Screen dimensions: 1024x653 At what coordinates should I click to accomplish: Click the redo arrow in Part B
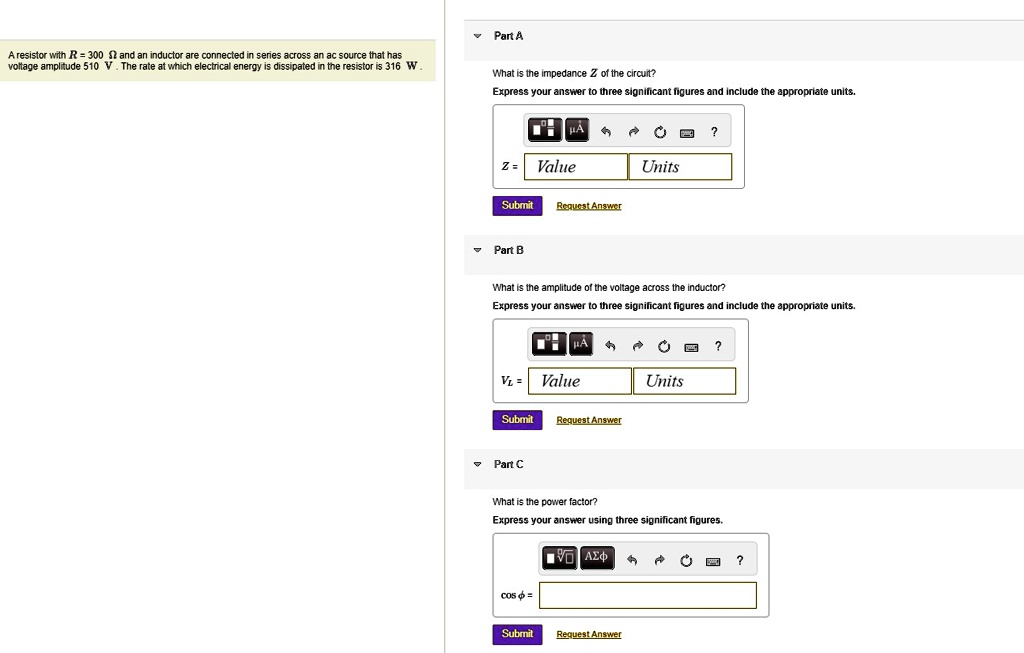[636, 346]
